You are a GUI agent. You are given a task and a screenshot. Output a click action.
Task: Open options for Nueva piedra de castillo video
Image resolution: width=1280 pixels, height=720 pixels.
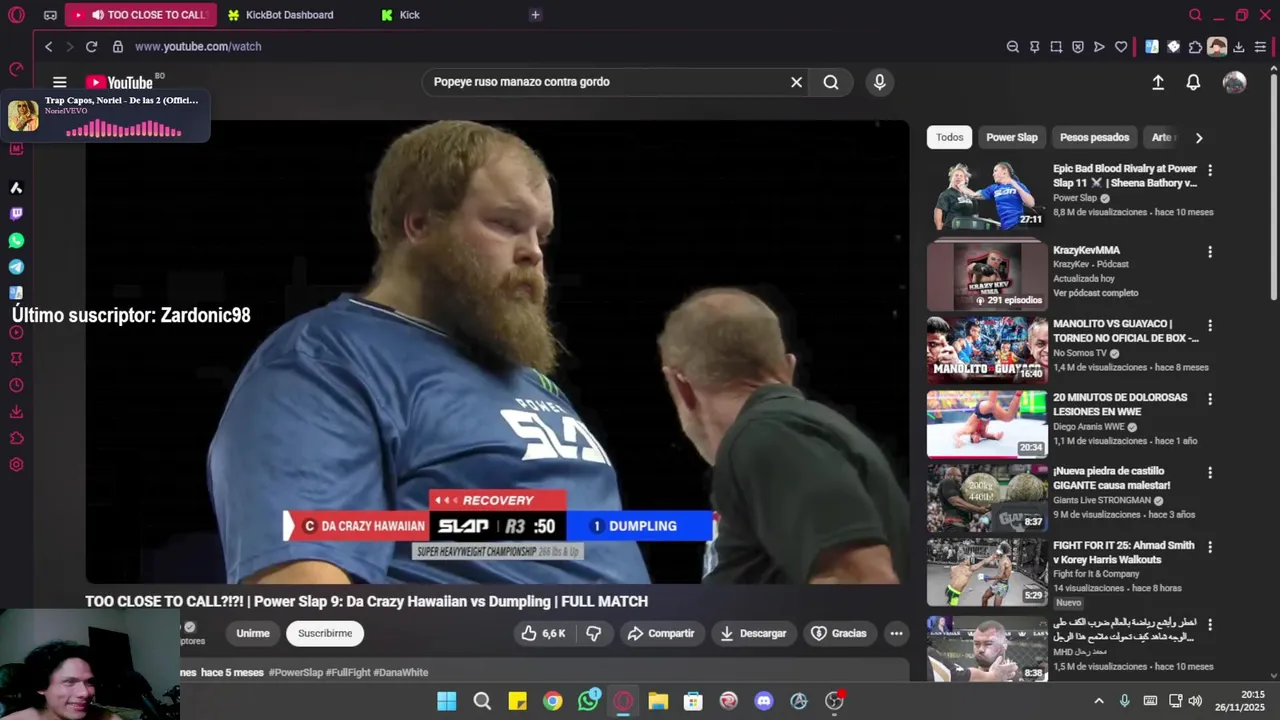[x=1209, y=473]
